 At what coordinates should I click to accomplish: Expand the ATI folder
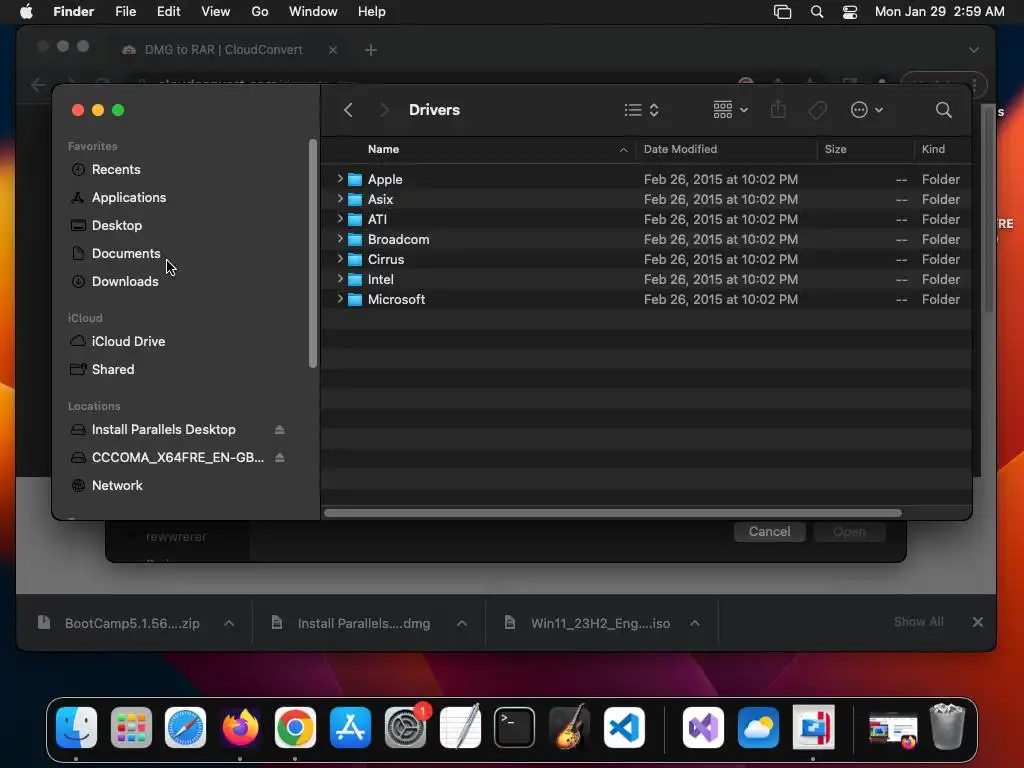coord(340,219)
